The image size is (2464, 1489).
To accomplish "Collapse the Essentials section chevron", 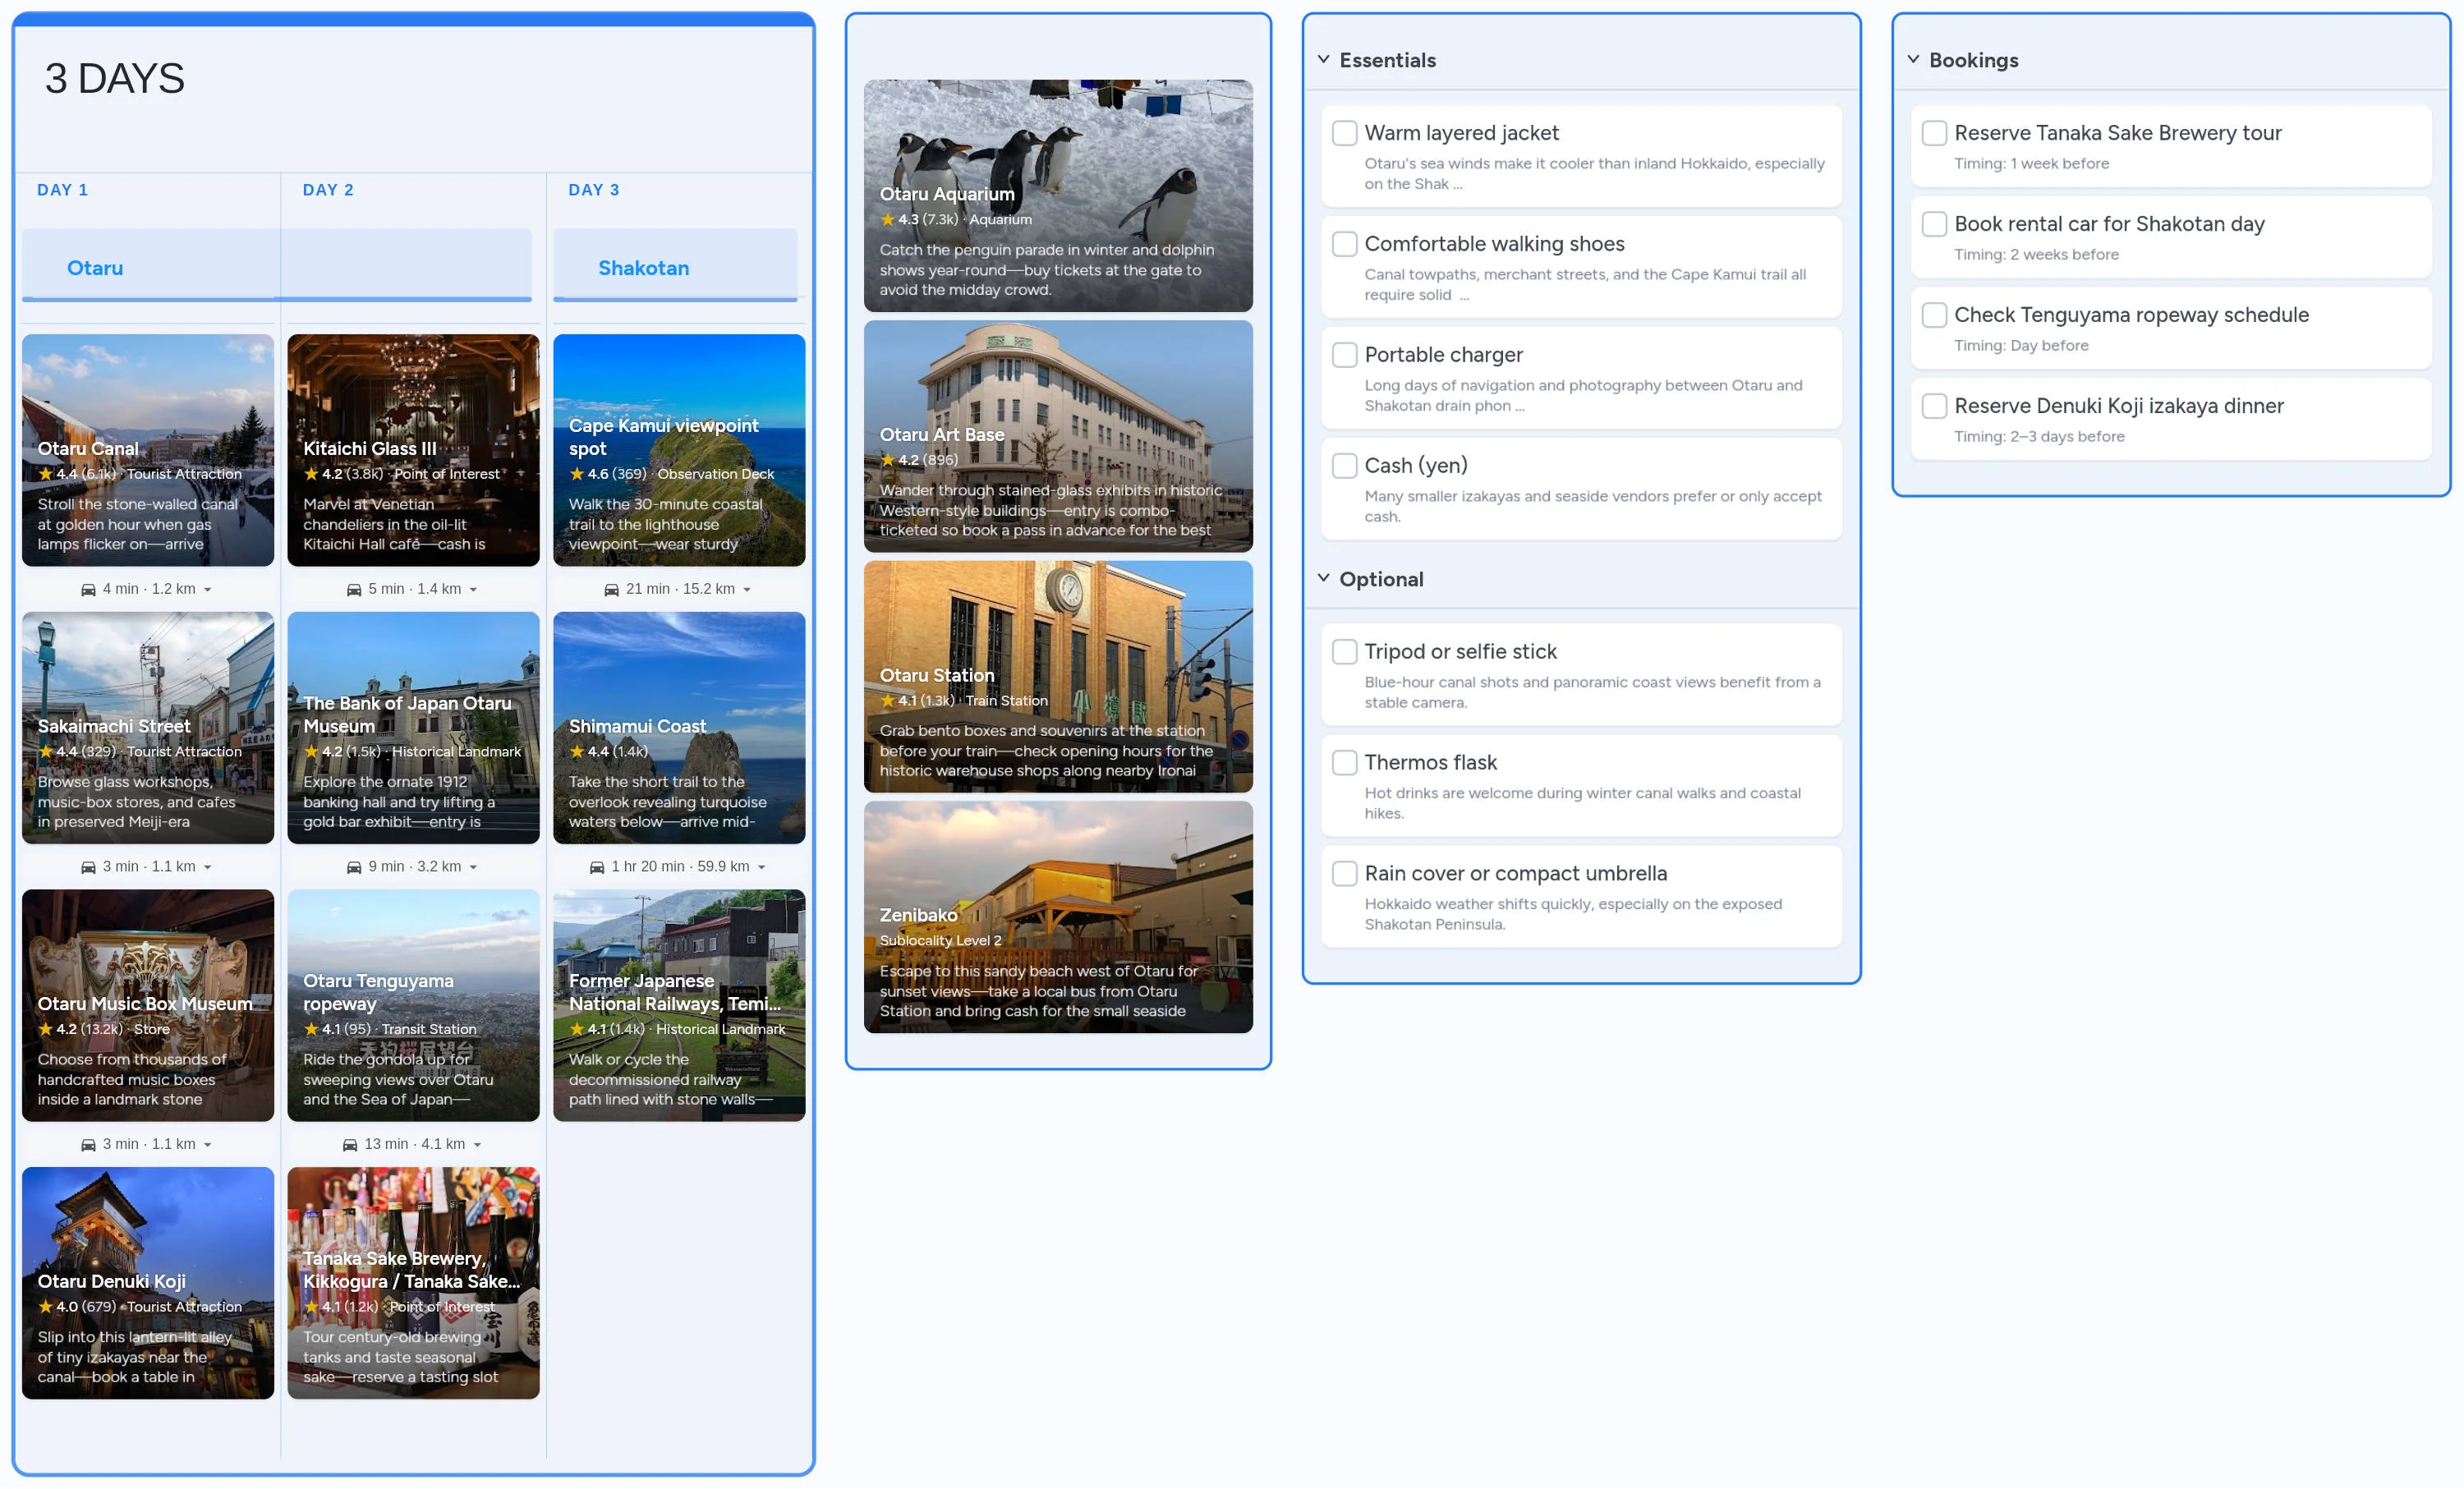I will (x=1323, y=59).
